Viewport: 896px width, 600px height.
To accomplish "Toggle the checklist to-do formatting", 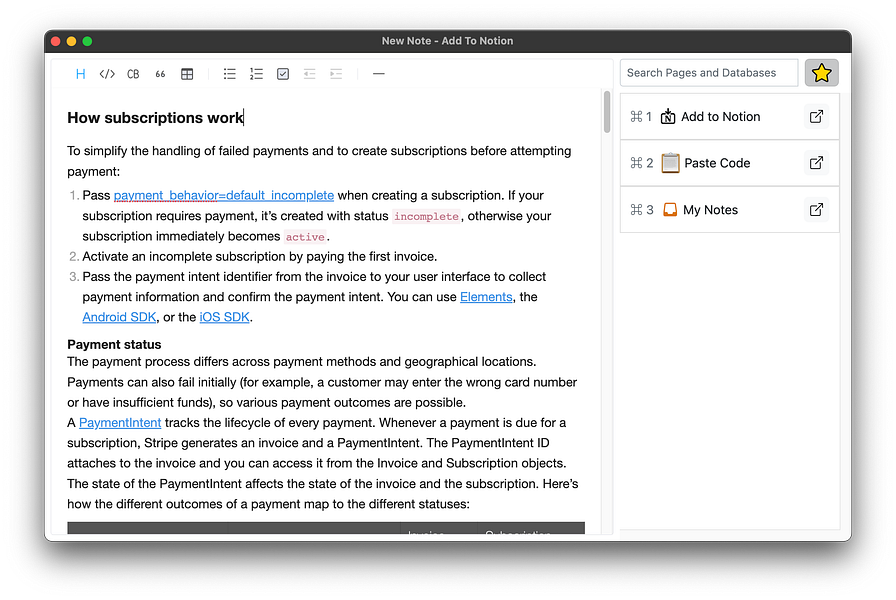I will pos(283,73).
